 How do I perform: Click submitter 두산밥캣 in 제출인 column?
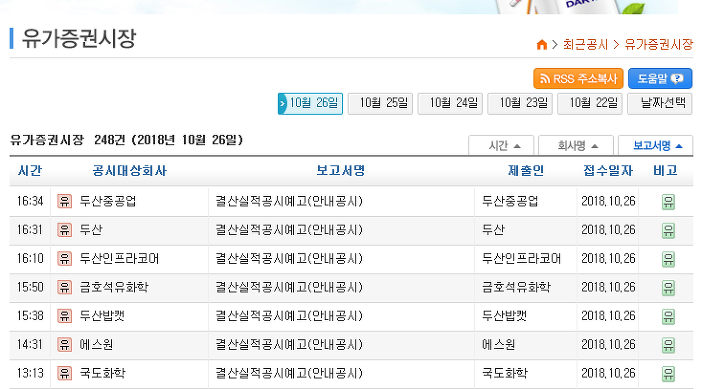coord(505,316)
